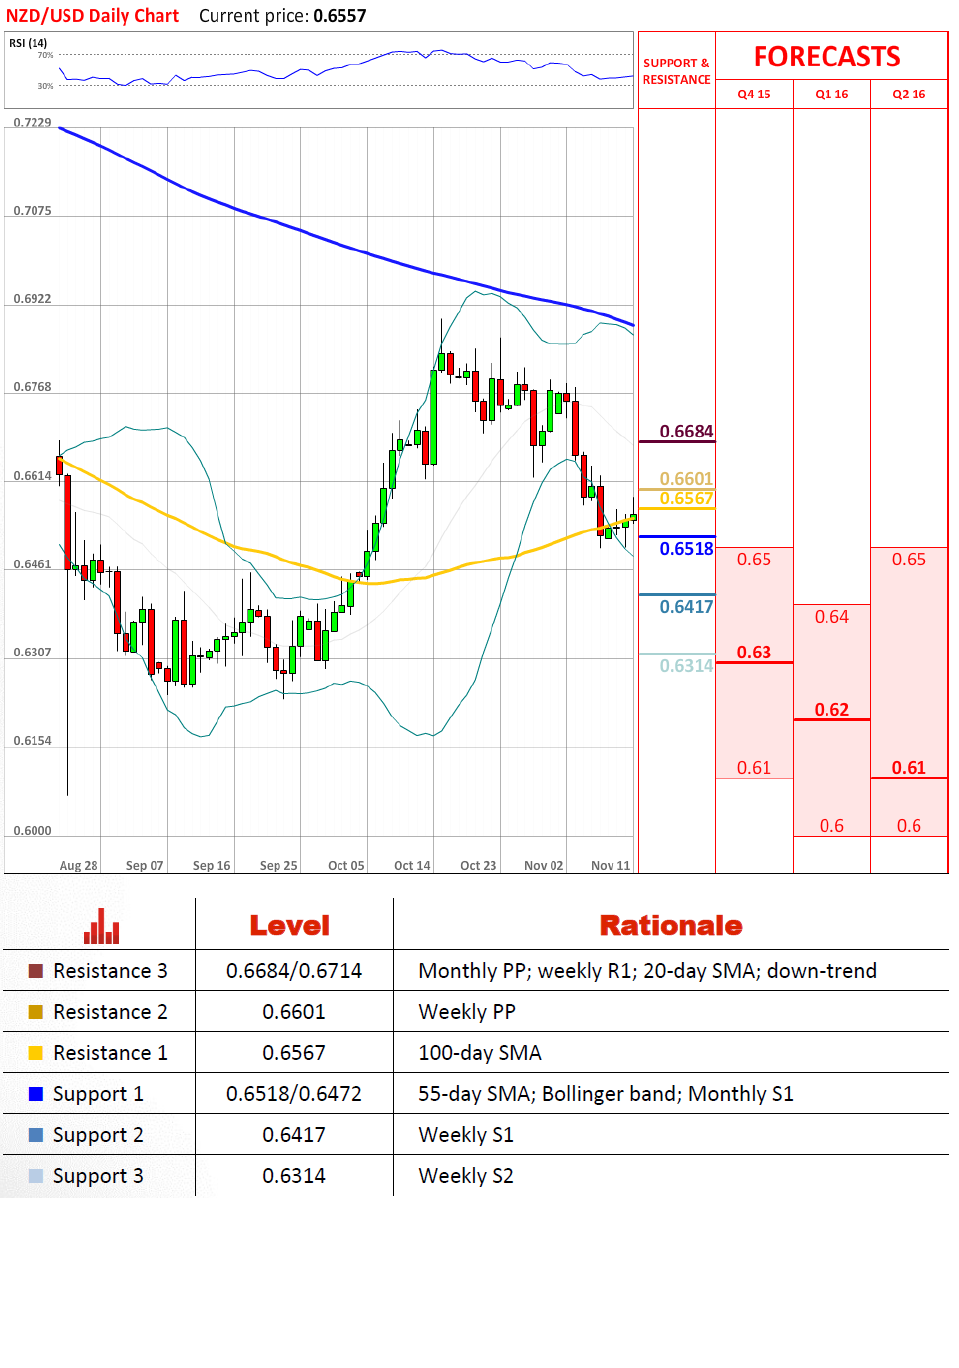Click the Weekly S1 rationale cell
The height and width of the screenshot is (1368, 959).
click(466, 1135)
